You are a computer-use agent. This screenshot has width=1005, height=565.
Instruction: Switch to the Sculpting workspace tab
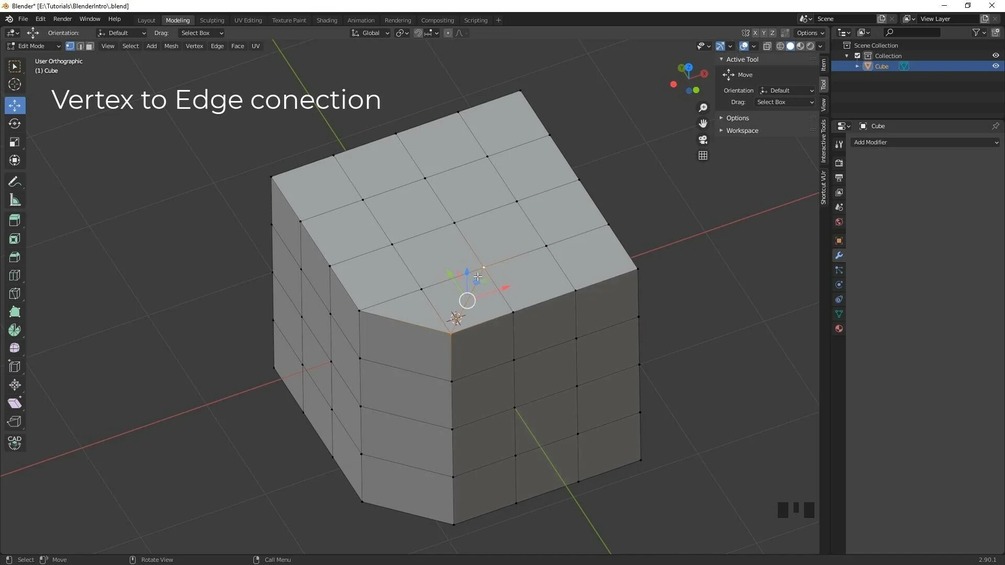212,20
